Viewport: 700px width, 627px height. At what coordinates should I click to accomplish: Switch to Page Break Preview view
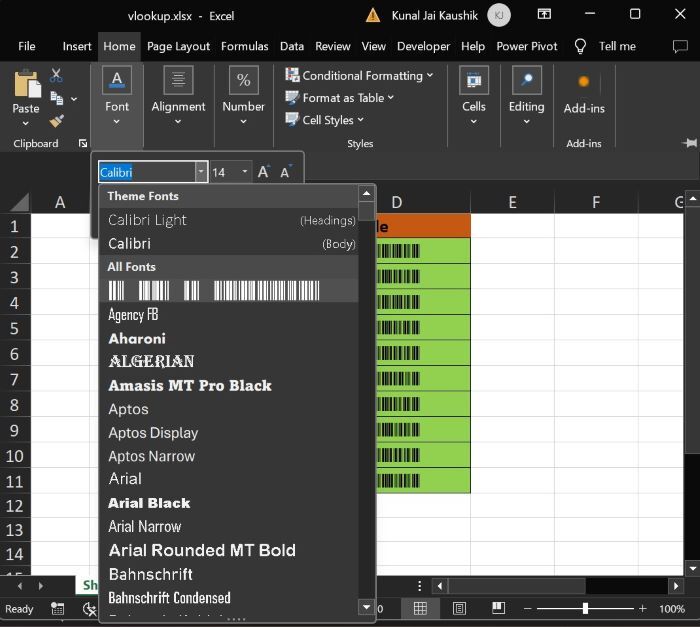click(x=497, y=608)
